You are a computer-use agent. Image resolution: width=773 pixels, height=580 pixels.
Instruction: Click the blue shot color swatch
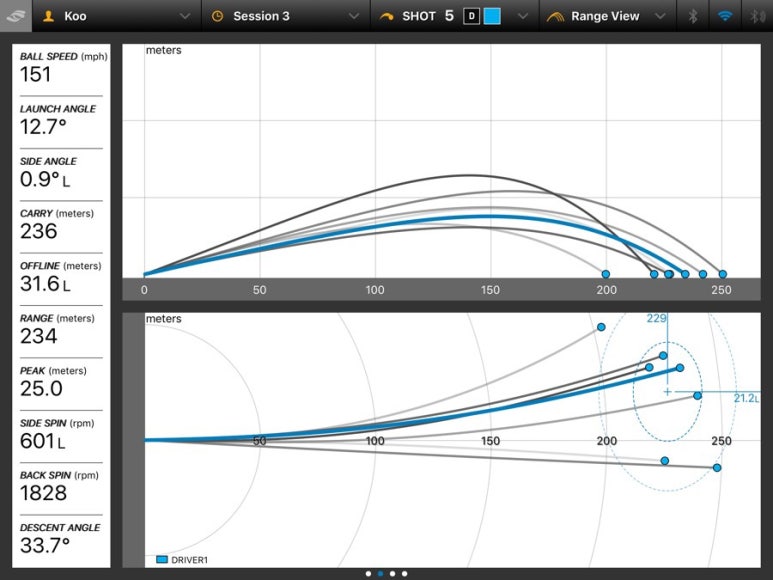coord(492,16)
